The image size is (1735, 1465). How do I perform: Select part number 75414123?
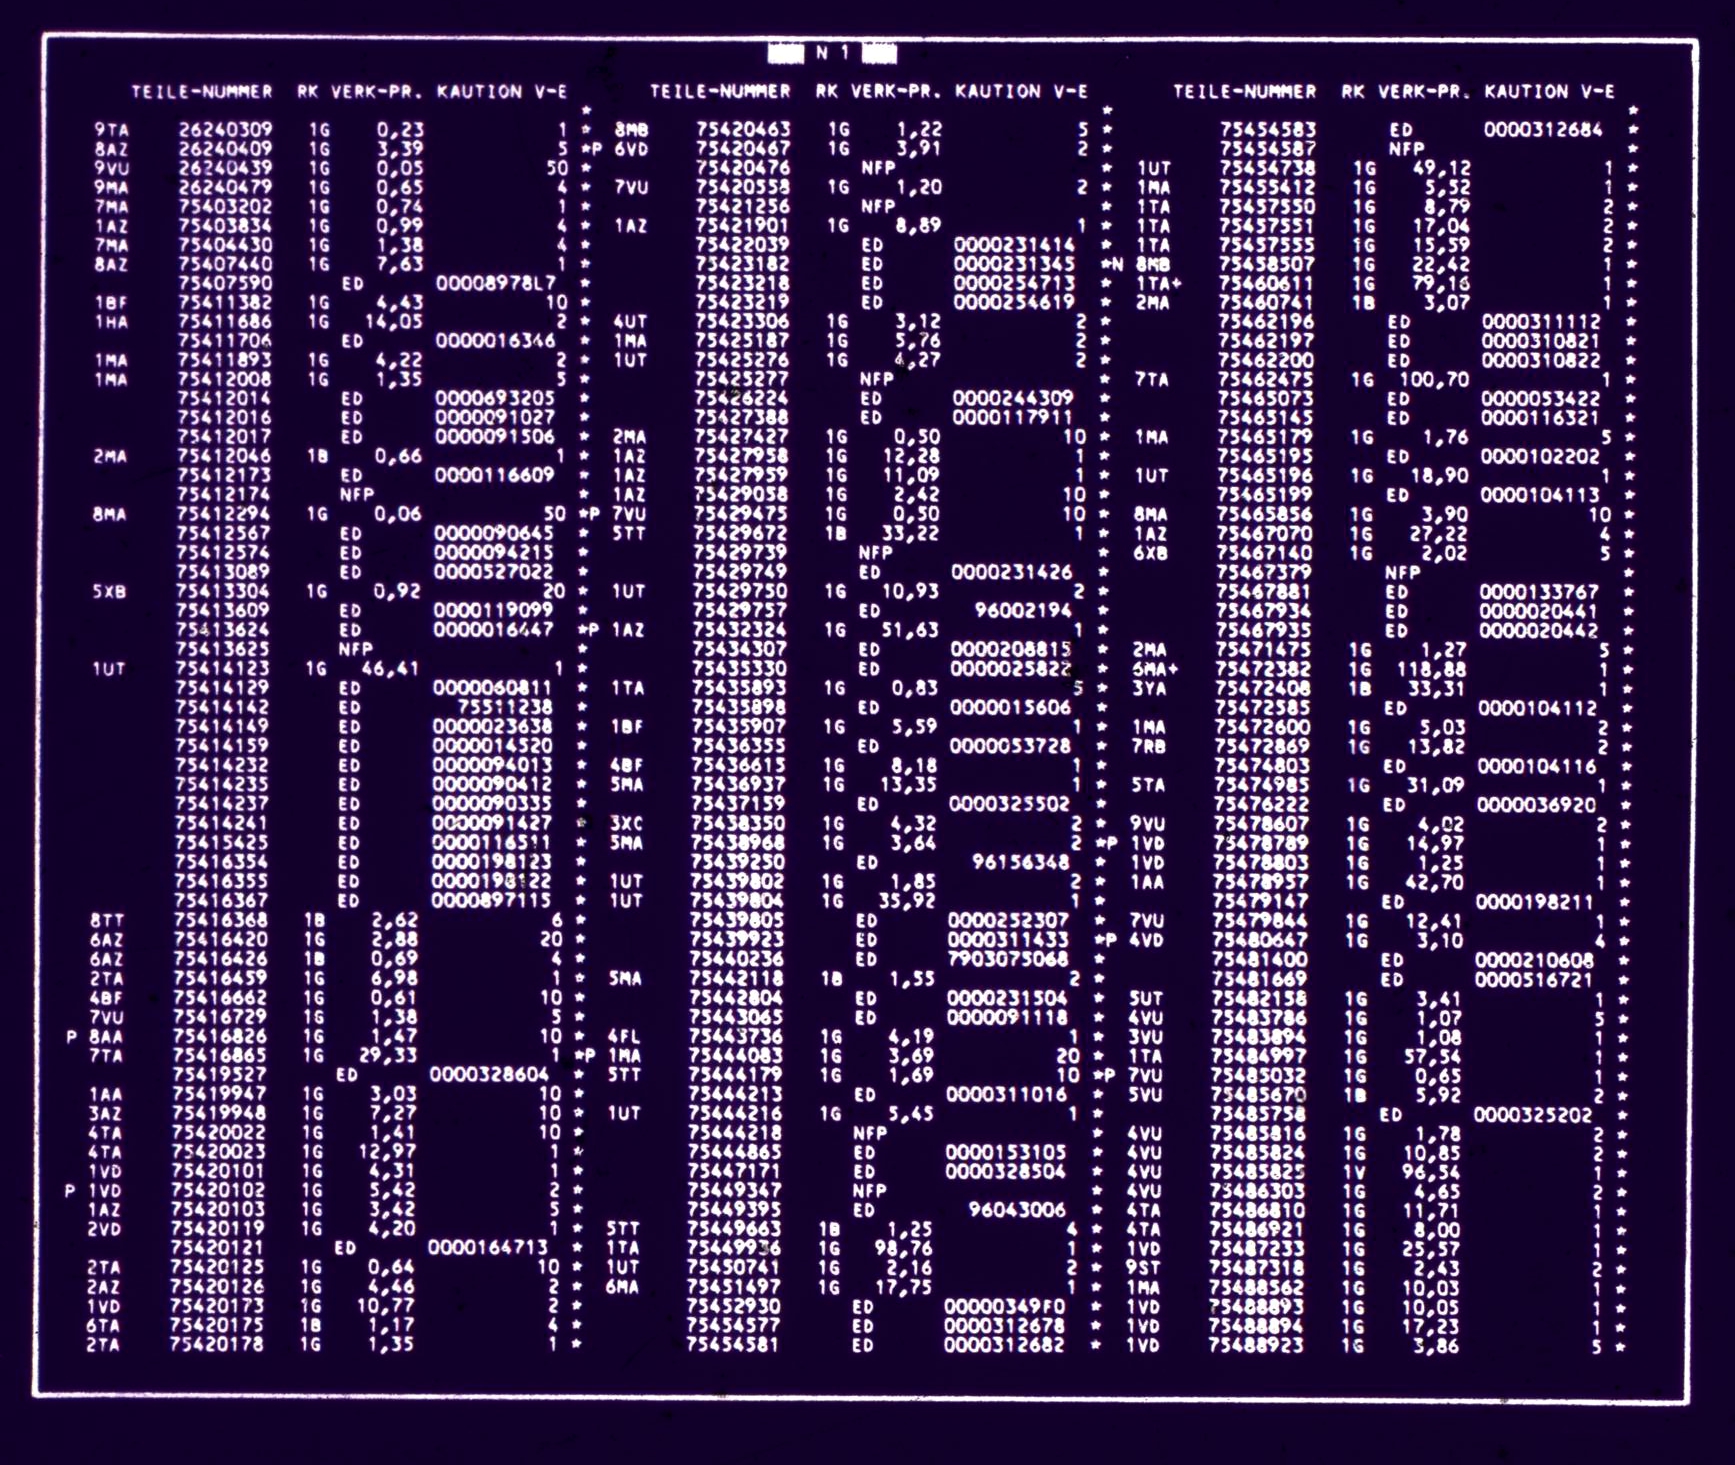pyautogui.click(x=222, y=668)
